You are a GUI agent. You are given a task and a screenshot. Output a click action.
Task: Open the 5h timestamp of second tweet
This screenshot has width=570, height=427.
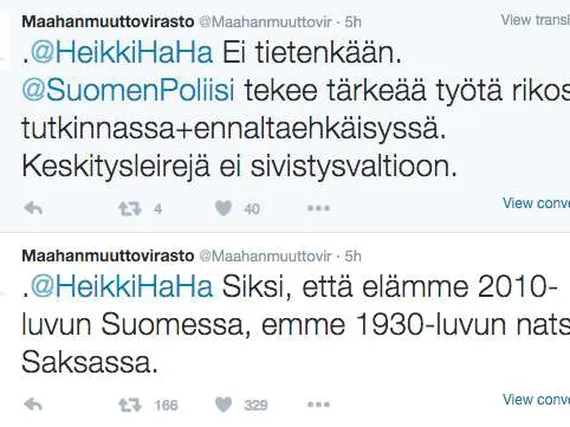[x=353, y=256]
